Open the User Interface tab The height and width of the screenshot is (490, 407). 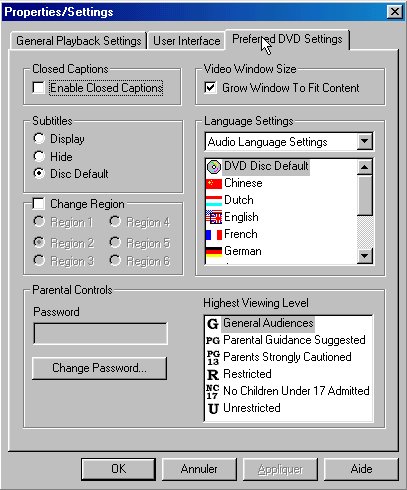[186, 41]
